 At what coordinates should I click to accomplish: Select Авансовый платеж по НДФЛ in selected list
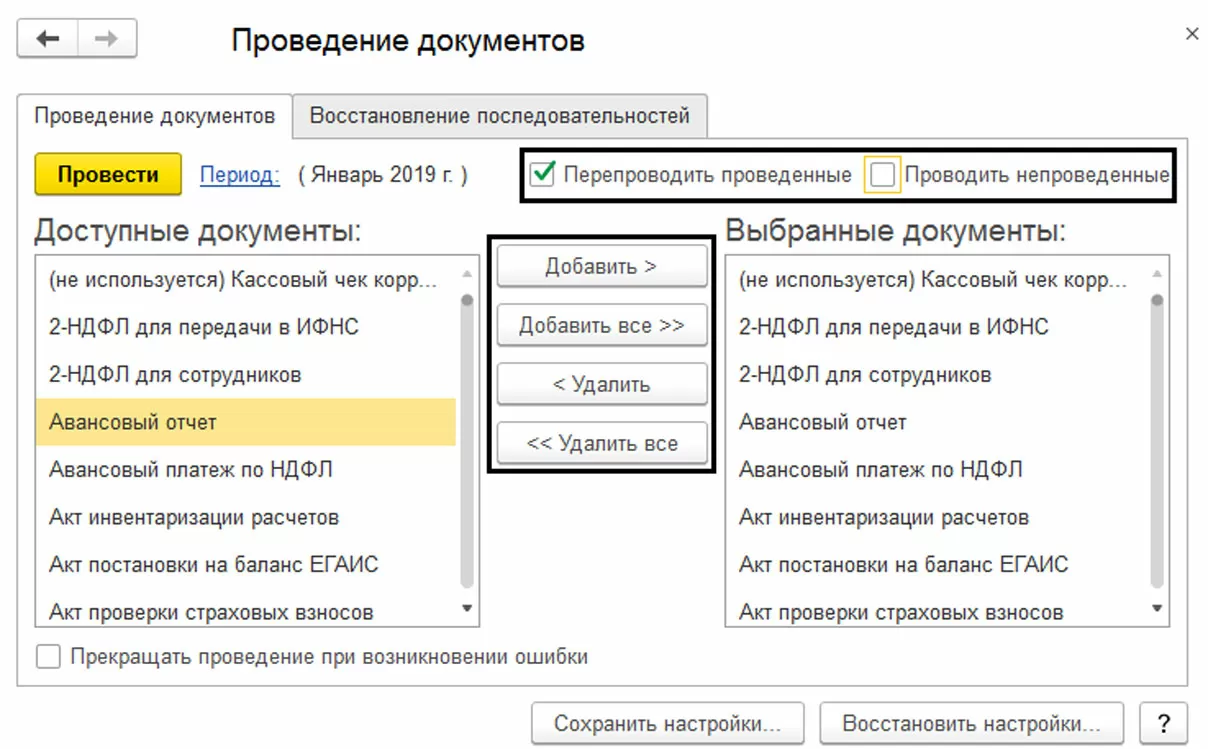936,469
